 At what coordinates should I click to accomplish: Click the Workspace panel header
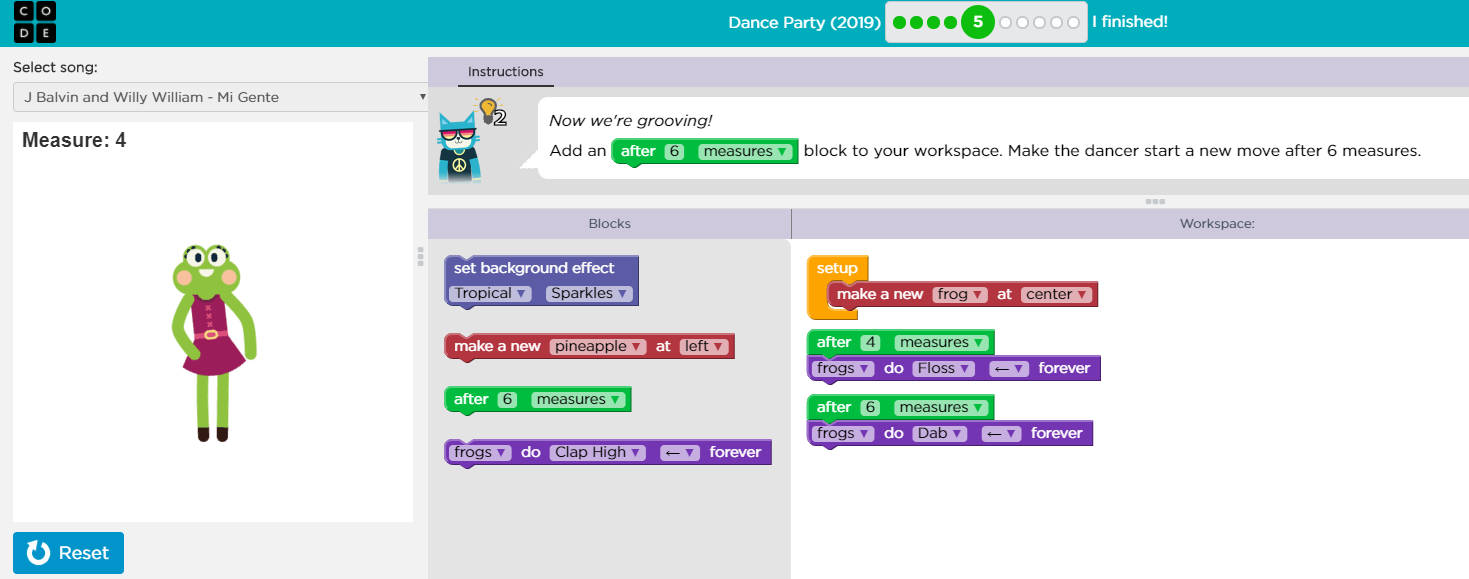pos(1217,224)
